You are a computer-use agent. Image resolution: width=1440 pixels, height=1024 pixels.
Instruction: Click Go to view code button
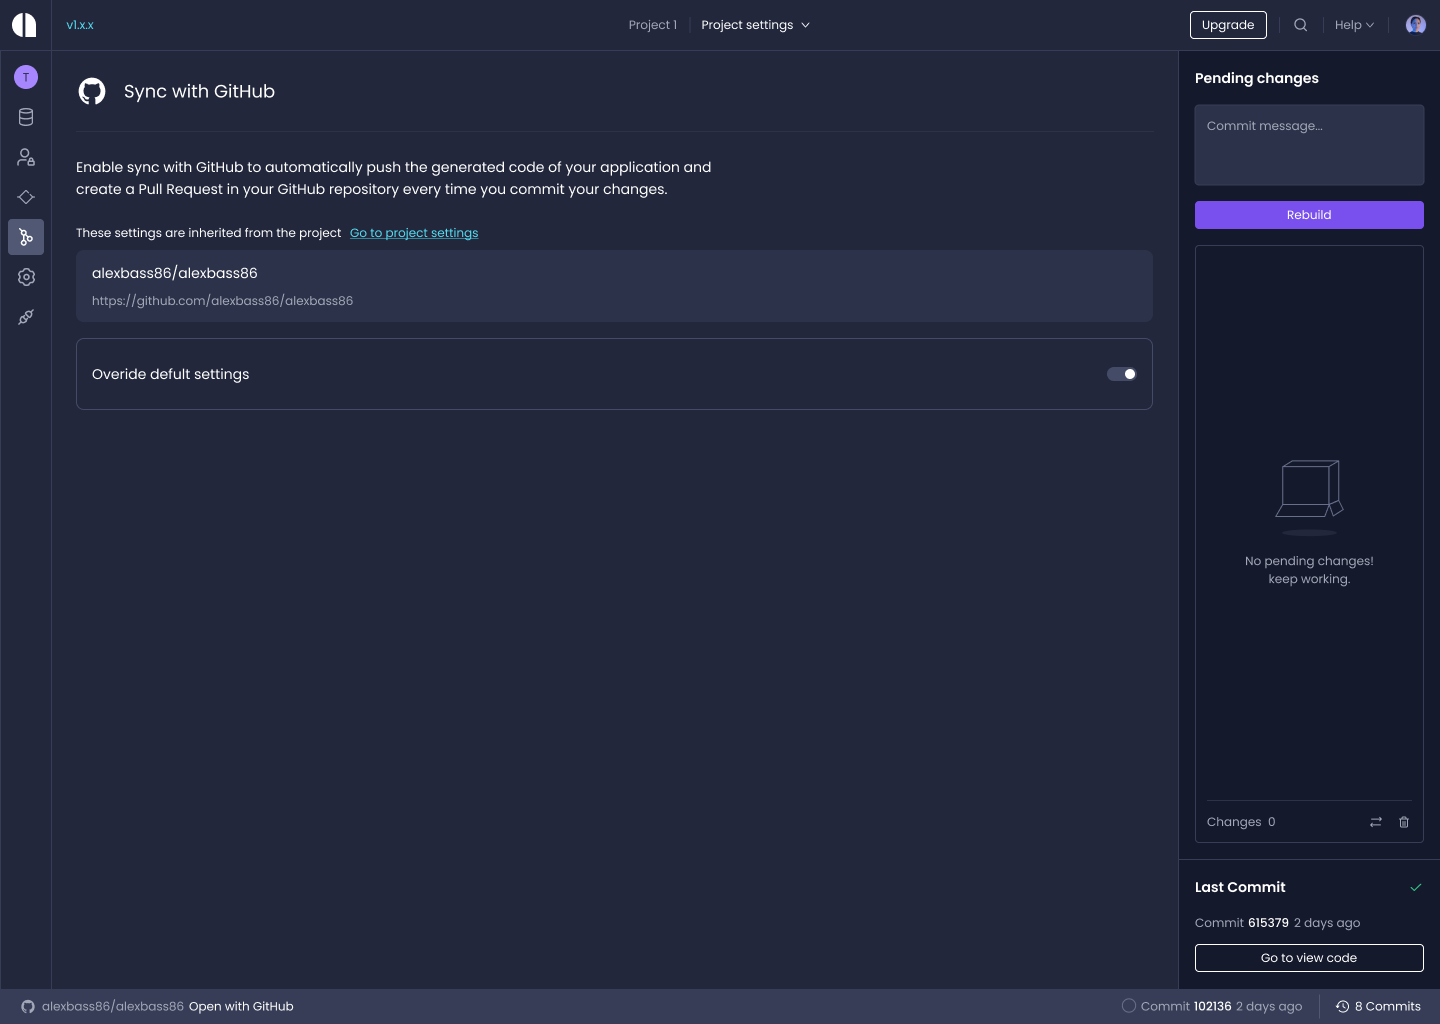pos(1309,958)
